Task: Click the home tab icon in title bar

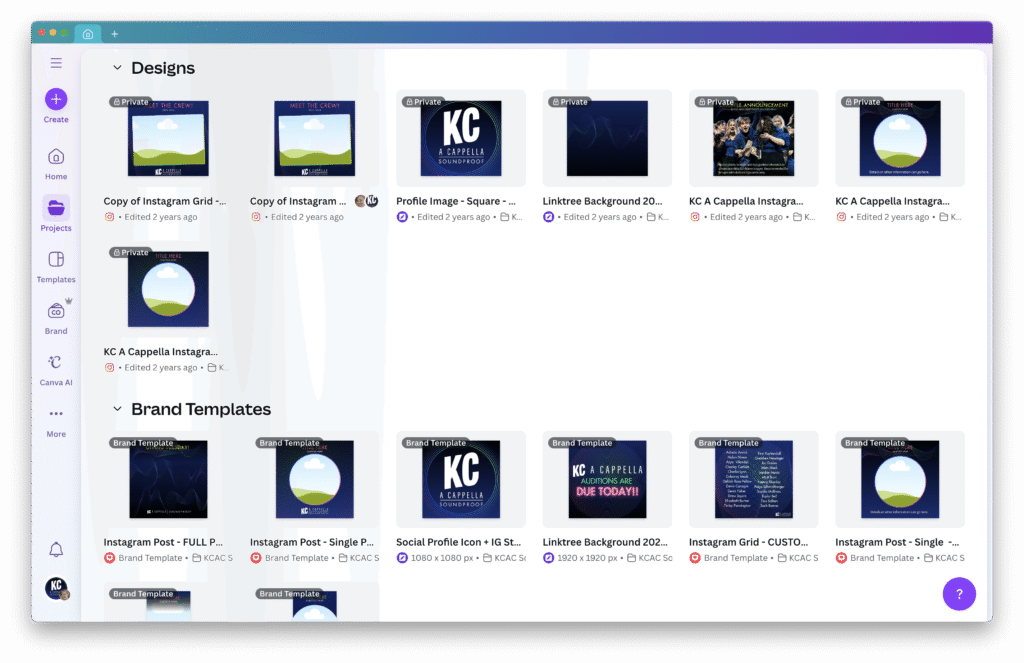Action: (x=88, y=34)
